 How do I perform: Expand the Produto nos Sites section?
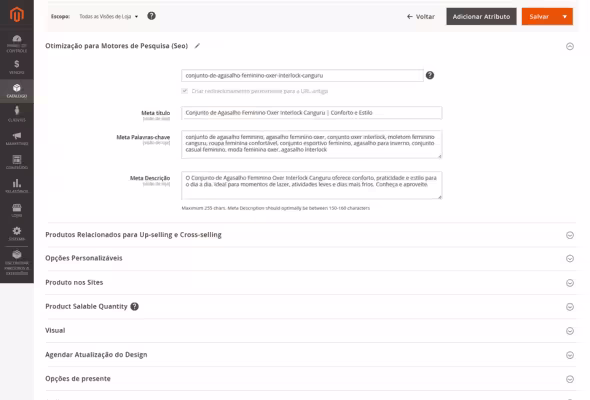coord(570,283)
